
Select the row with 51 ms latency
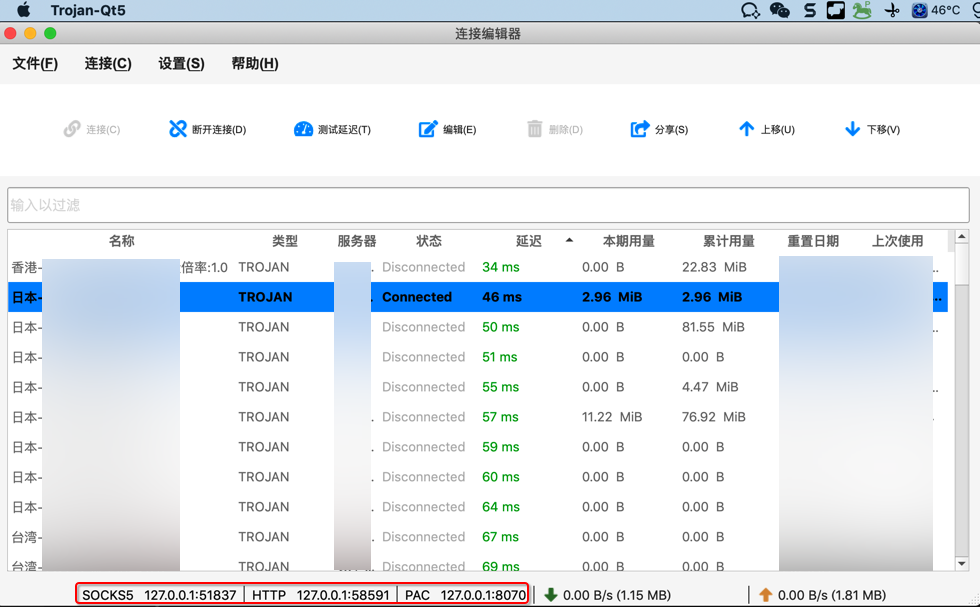(478, 357)
